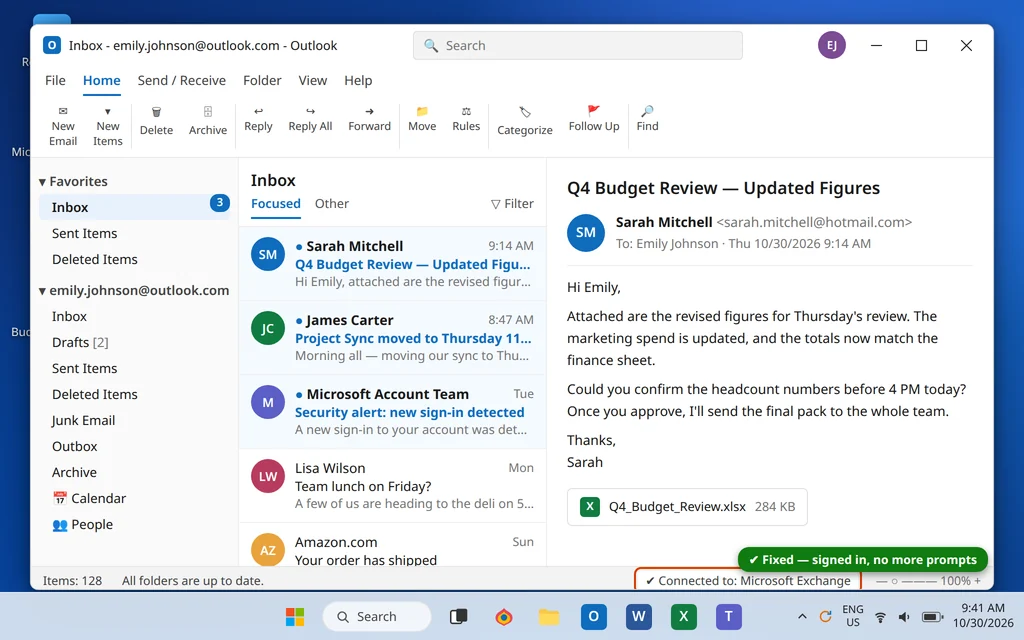Image resolution: width=1024 pixels, height=640 pixels.
Task: Switch to the View tab
Action: [312, 80]
